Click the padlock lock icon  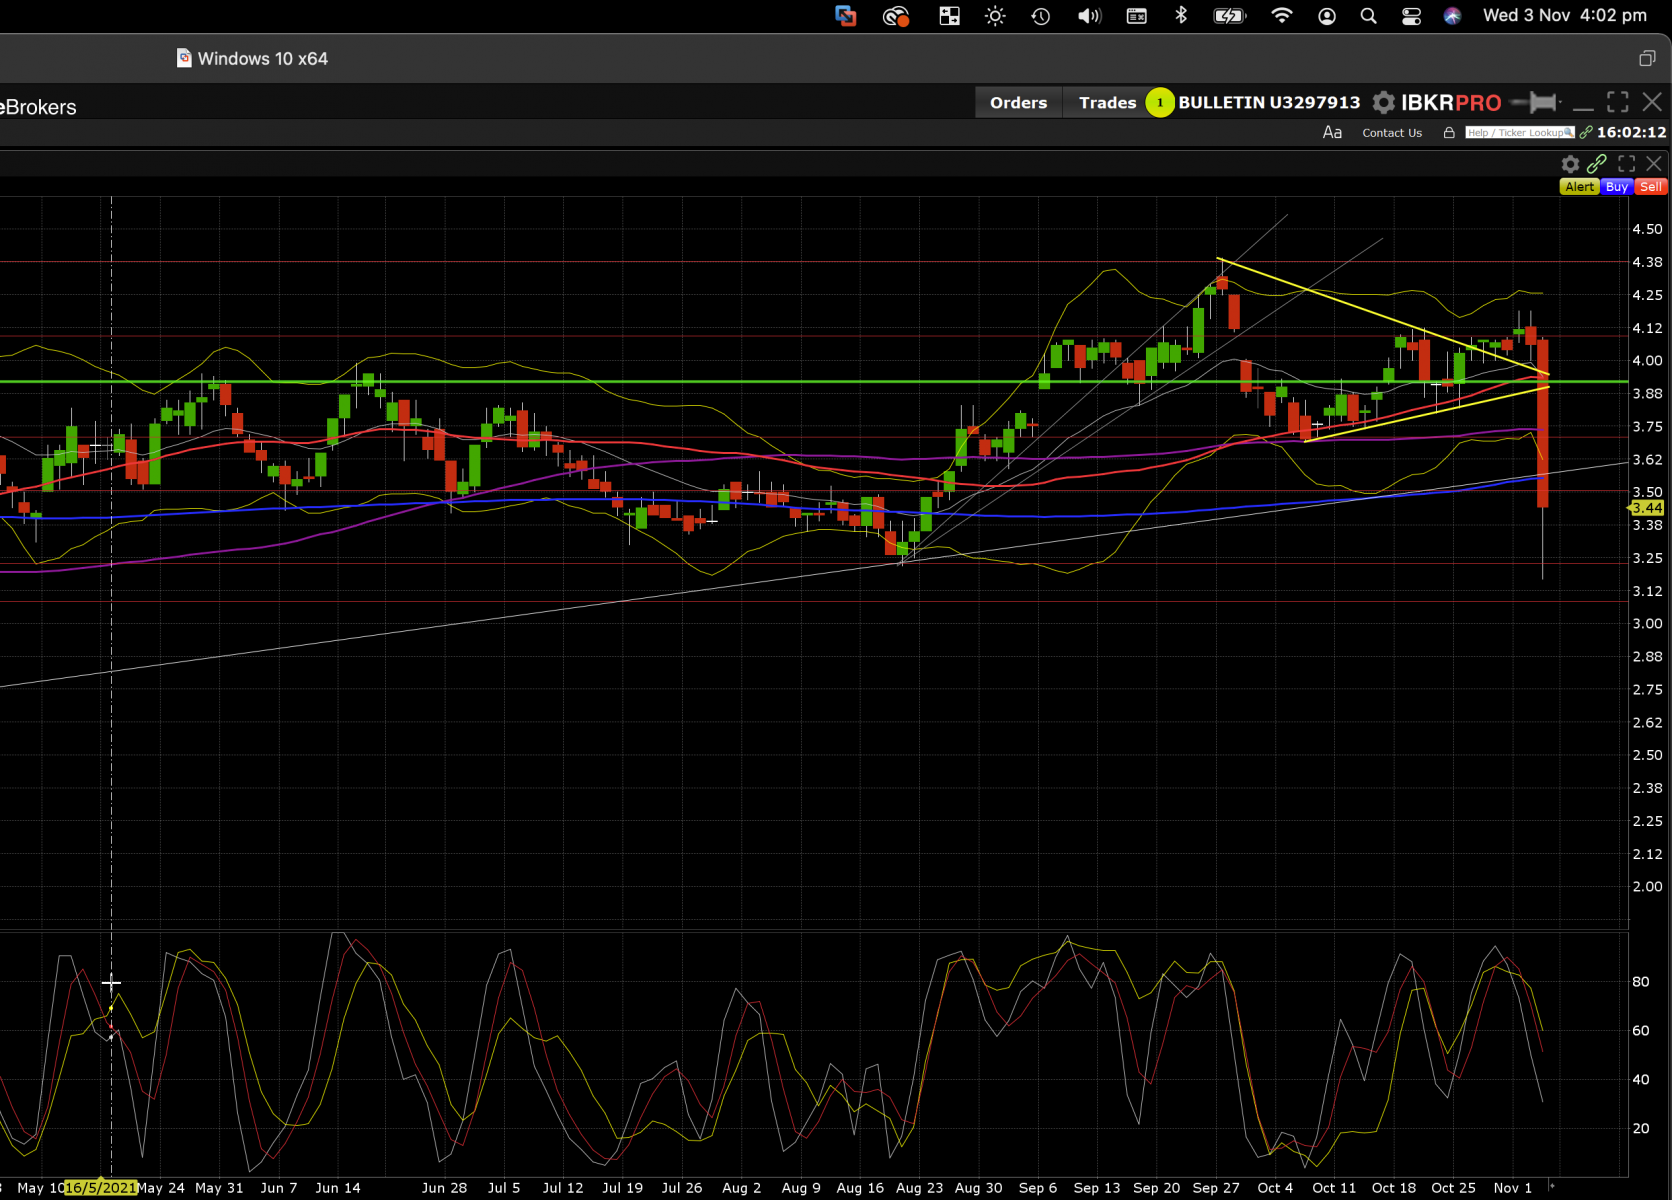(x=1448, y=132)
